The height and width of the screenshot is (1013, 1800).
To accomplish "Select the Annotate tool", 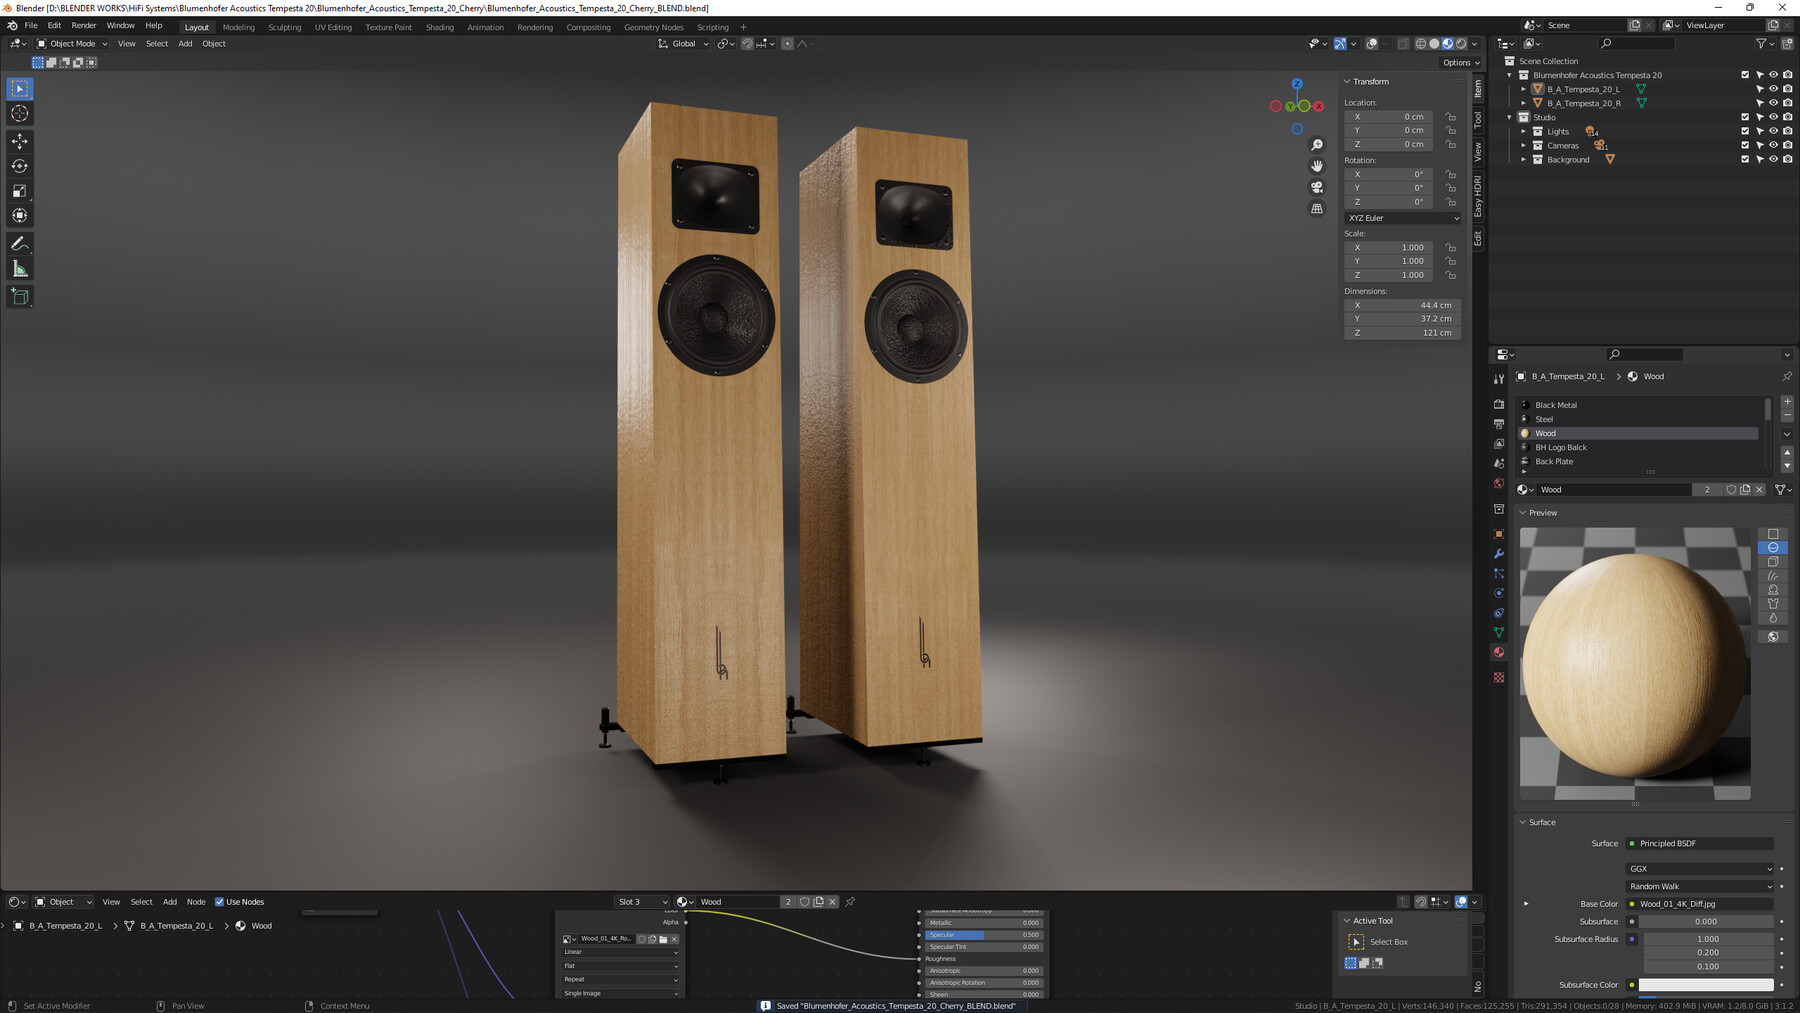I will tap(19, 243).
